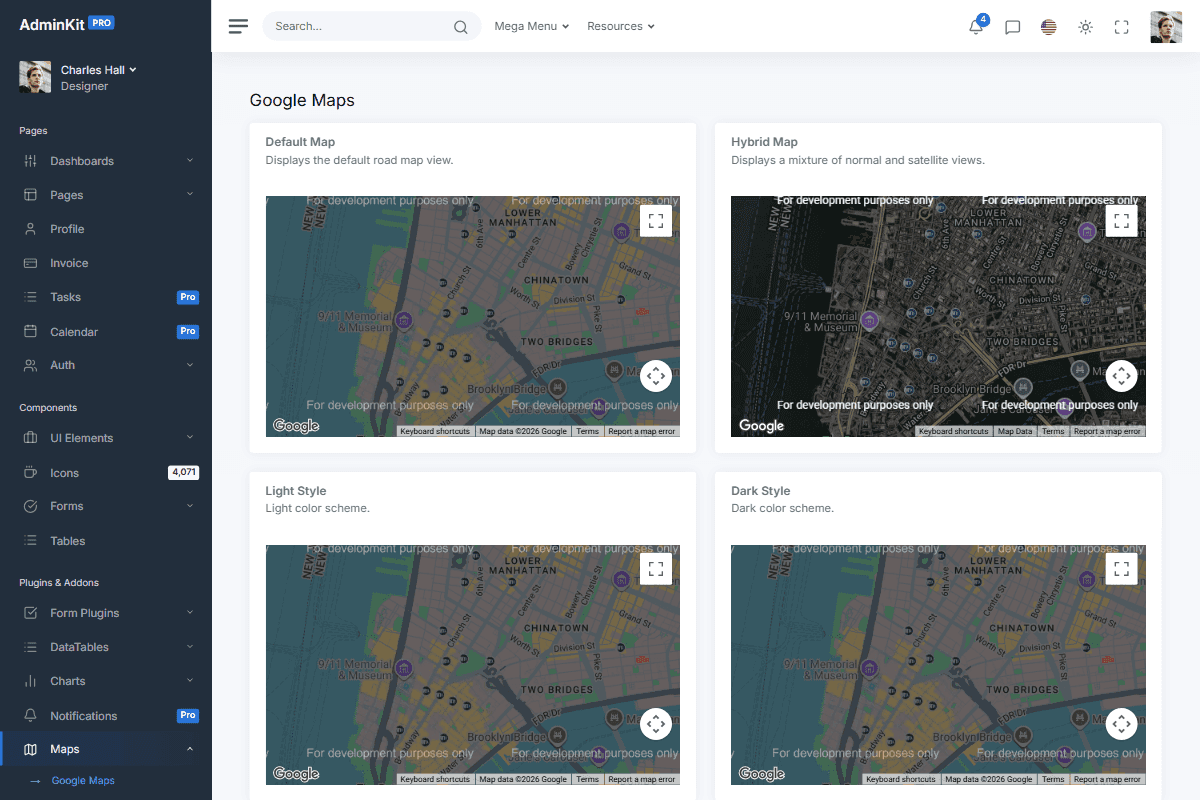The width and height of the screenshot is (1200, 800).
Task: Click 9/11 Memorial marker on Default Map
Action: [x=404, y=320]
